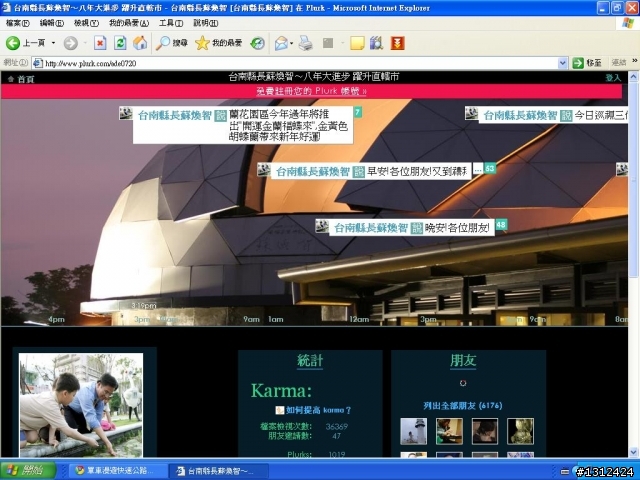Screen dimensions: 640x480
Task: Open the 工具 (Tools) menu
Action: pos(171,23)
